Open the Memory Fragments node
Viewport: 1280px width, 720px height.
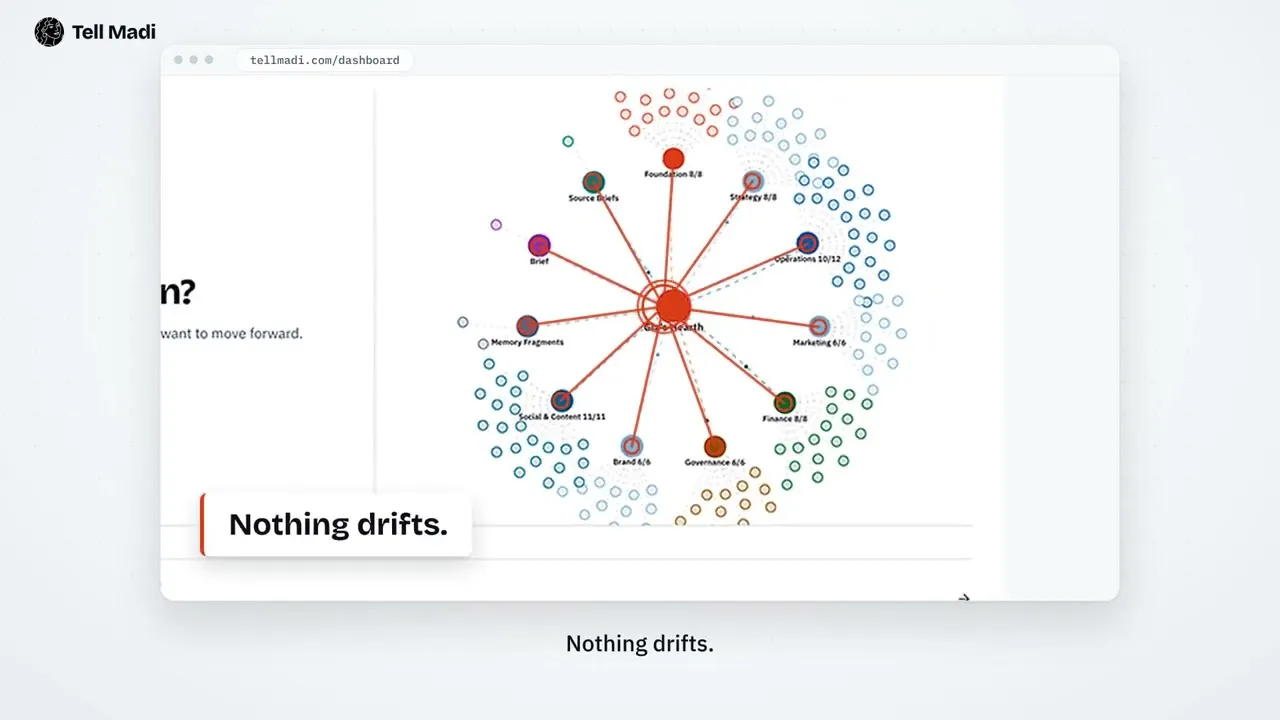(x=527, y=326)
